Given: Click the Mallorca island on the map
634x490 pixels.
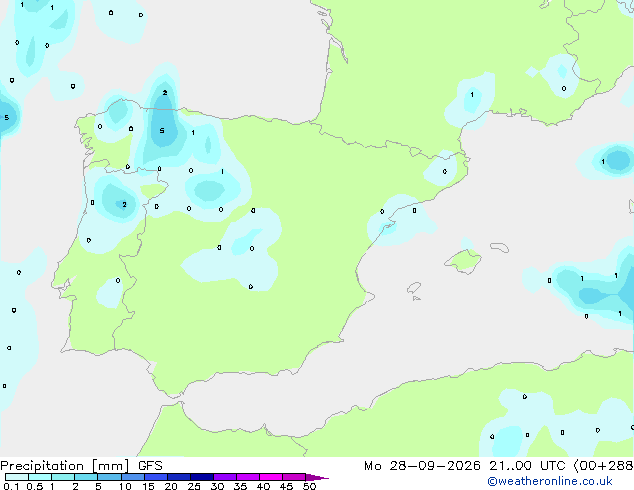Looking at the screenshot, I should pyautogui.click(x=463, y=261).
